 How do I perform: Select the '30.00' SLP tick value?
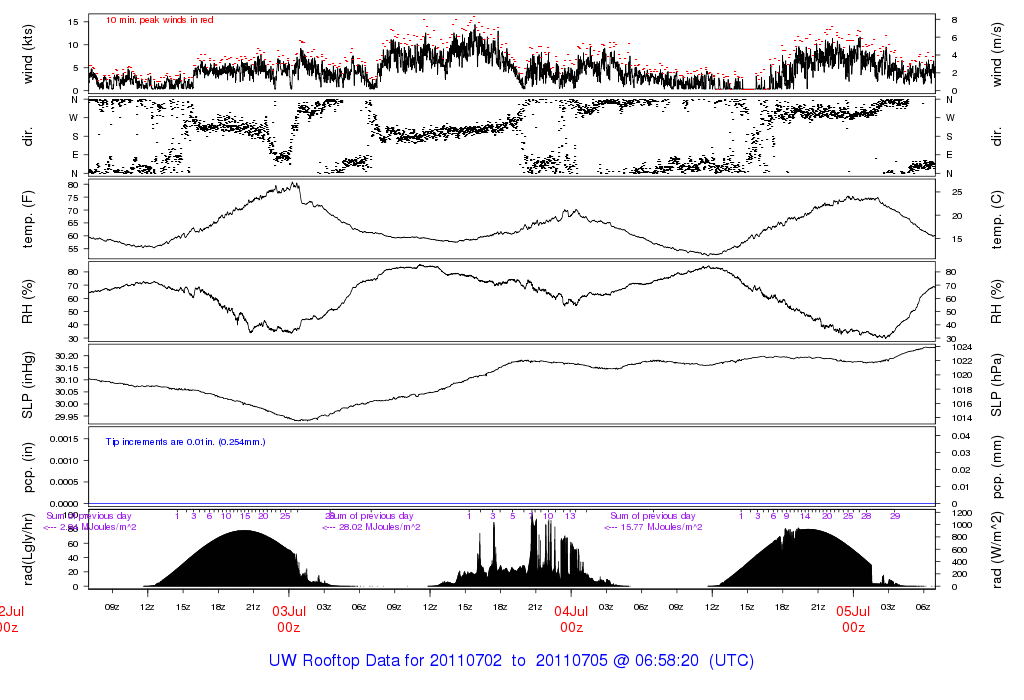pos(68,404)
